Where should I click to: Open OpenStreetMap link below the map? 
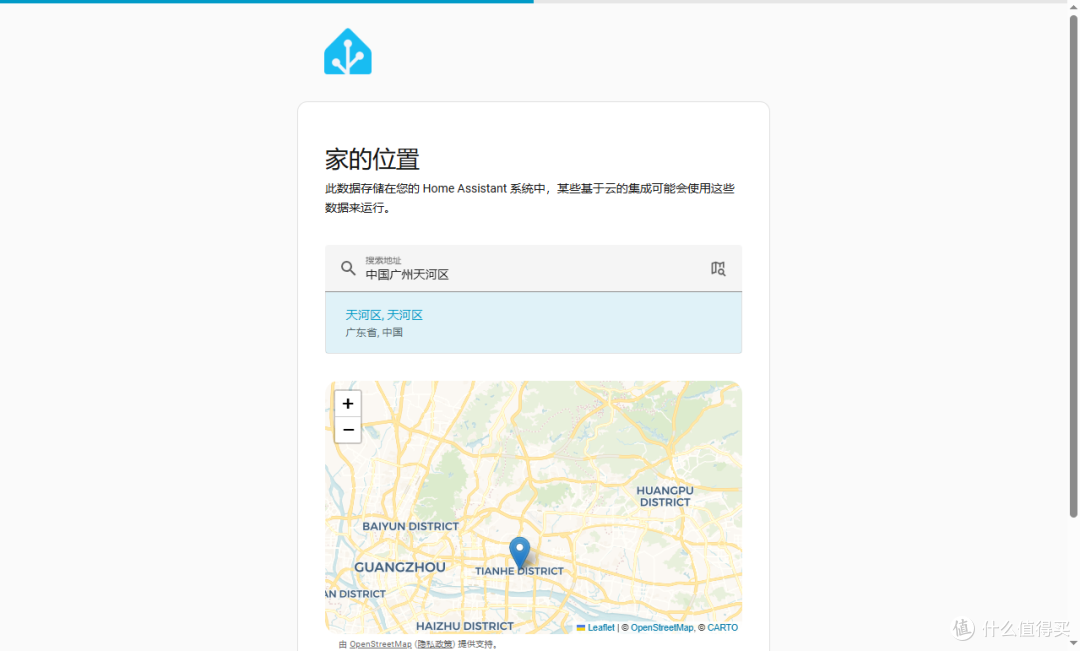[380, 644]
